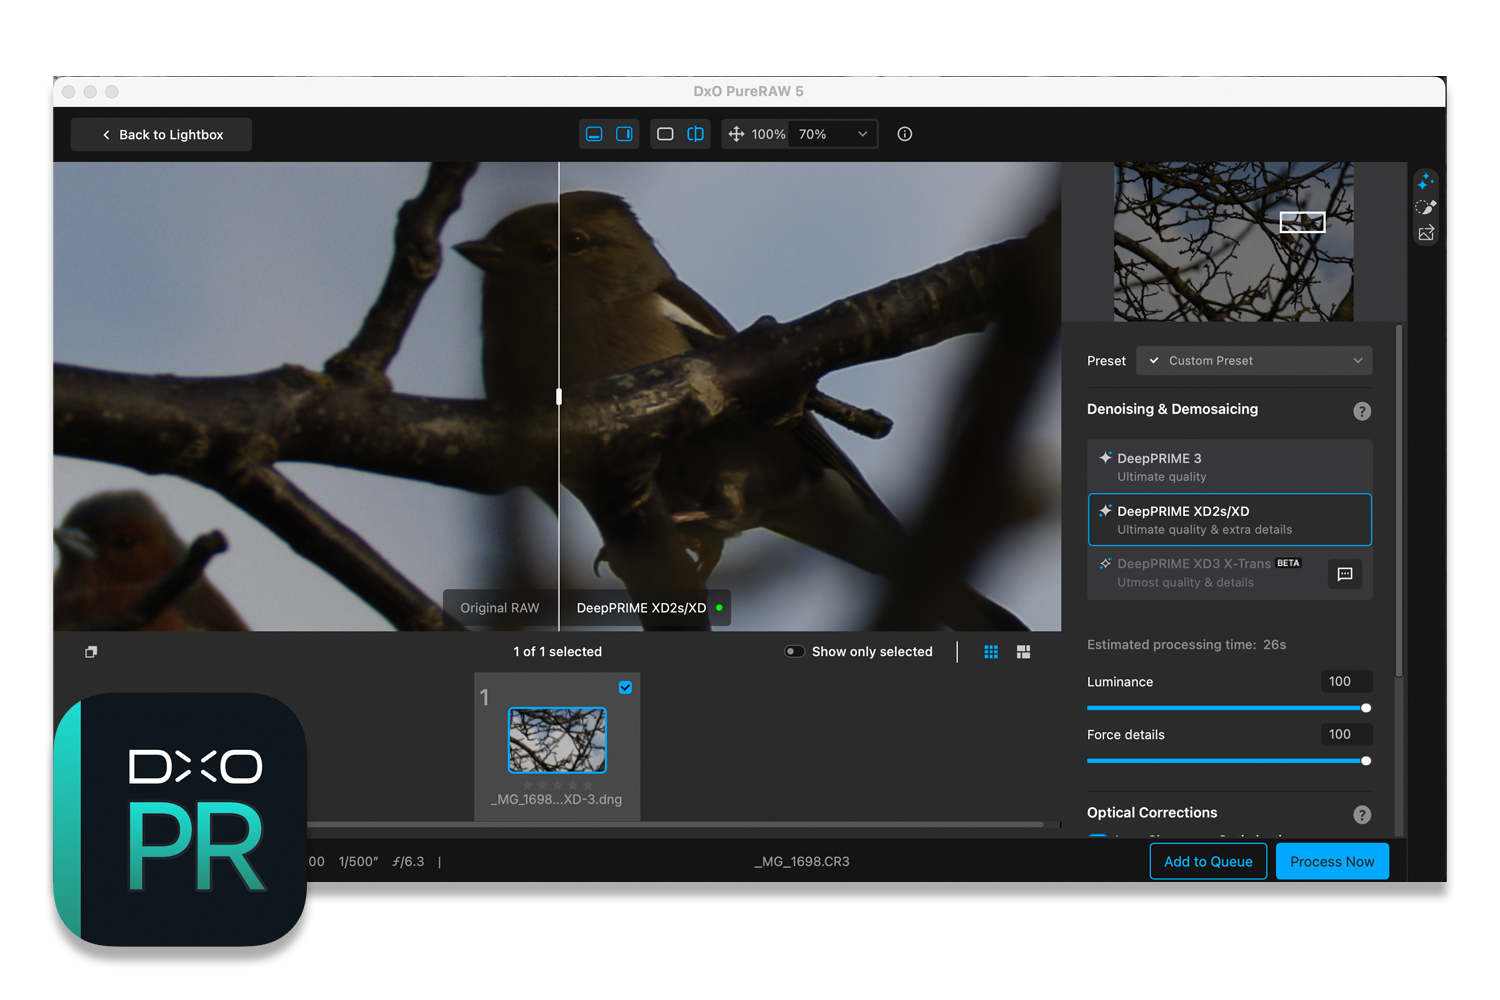Open the Custom Preset dropdown

click(1254, 361)
